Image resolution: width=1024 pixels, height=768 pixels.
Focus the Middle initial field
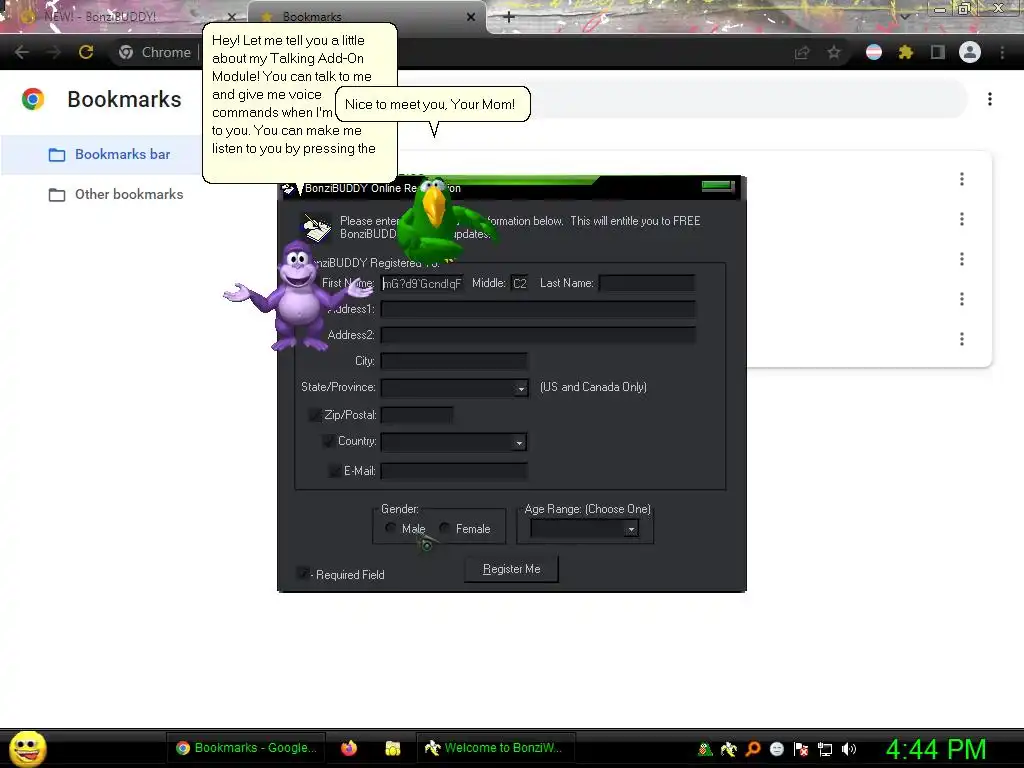(519, 283)
